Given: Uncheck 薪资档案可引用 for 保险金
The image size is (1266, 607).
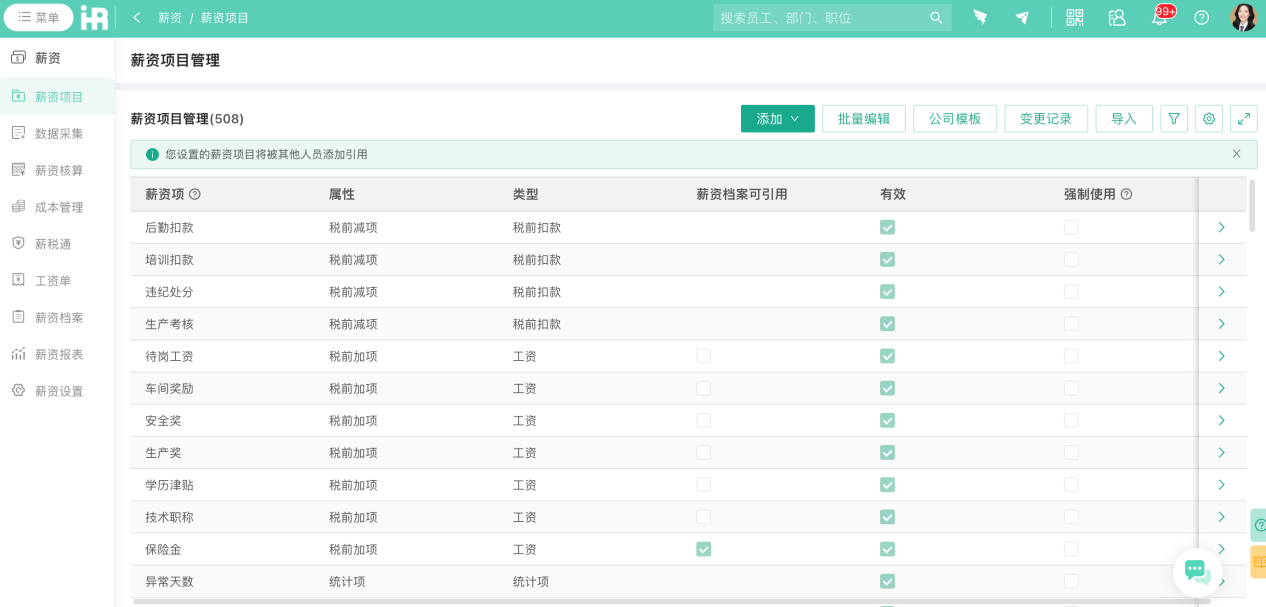Looking at the screenshot, I should click(x=703, y=549).
